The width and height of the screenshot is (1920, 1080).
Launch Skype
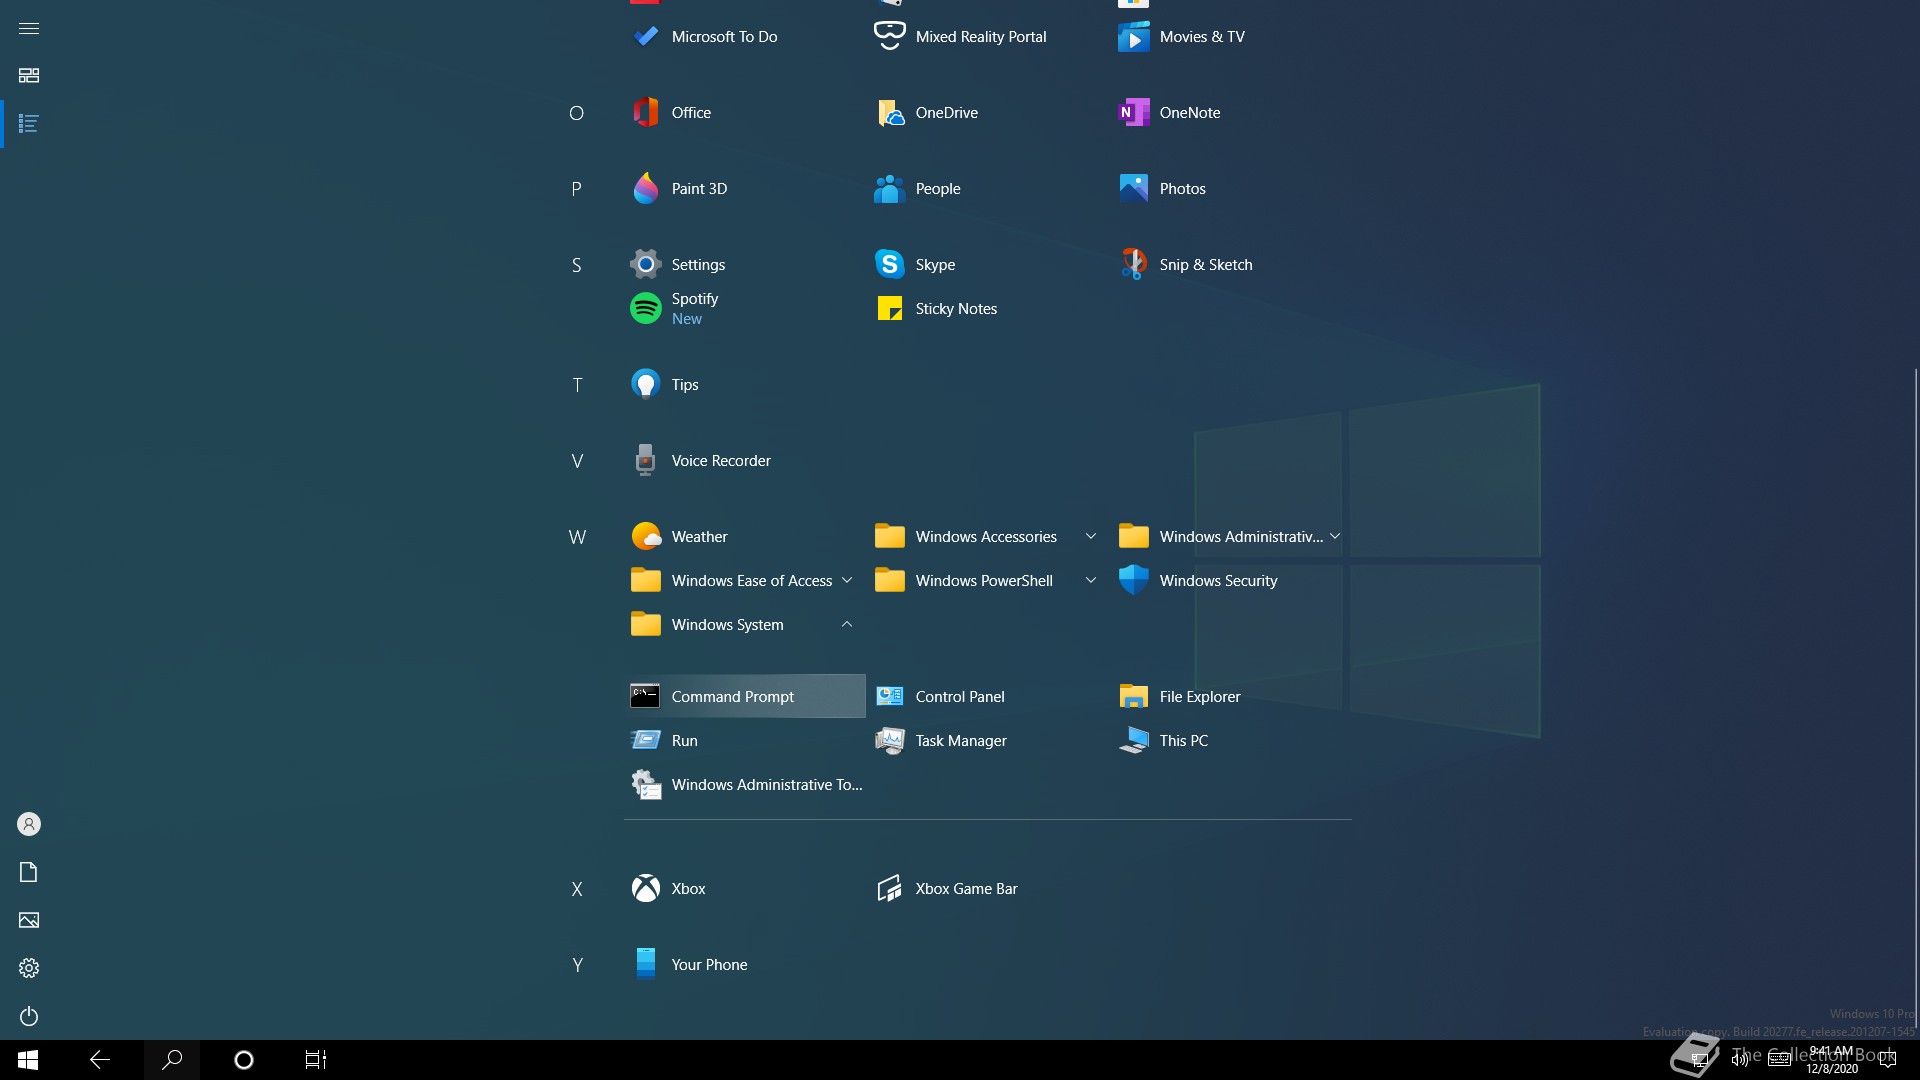pyautogui.click(x=988, y=265)
